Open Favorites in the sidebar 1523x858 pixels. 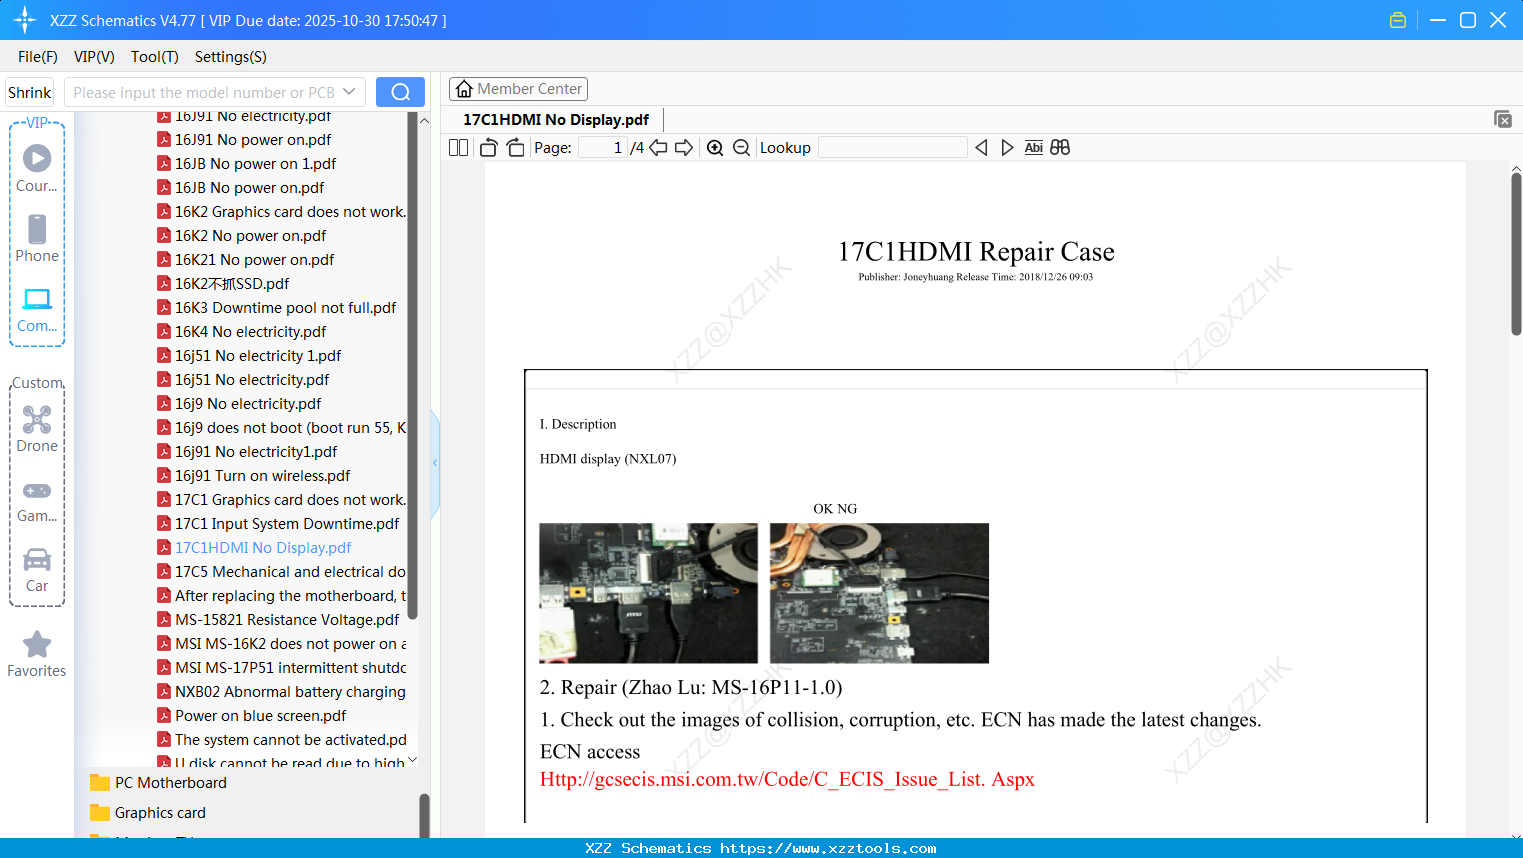(37, 654)
